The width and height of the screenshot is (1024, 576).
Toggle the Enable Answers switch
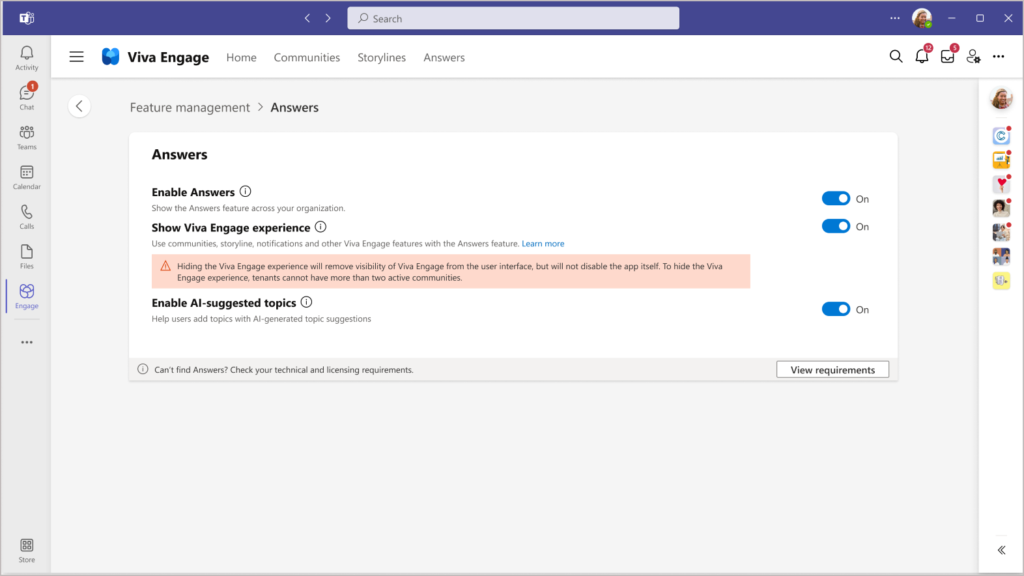click(836, 198)
